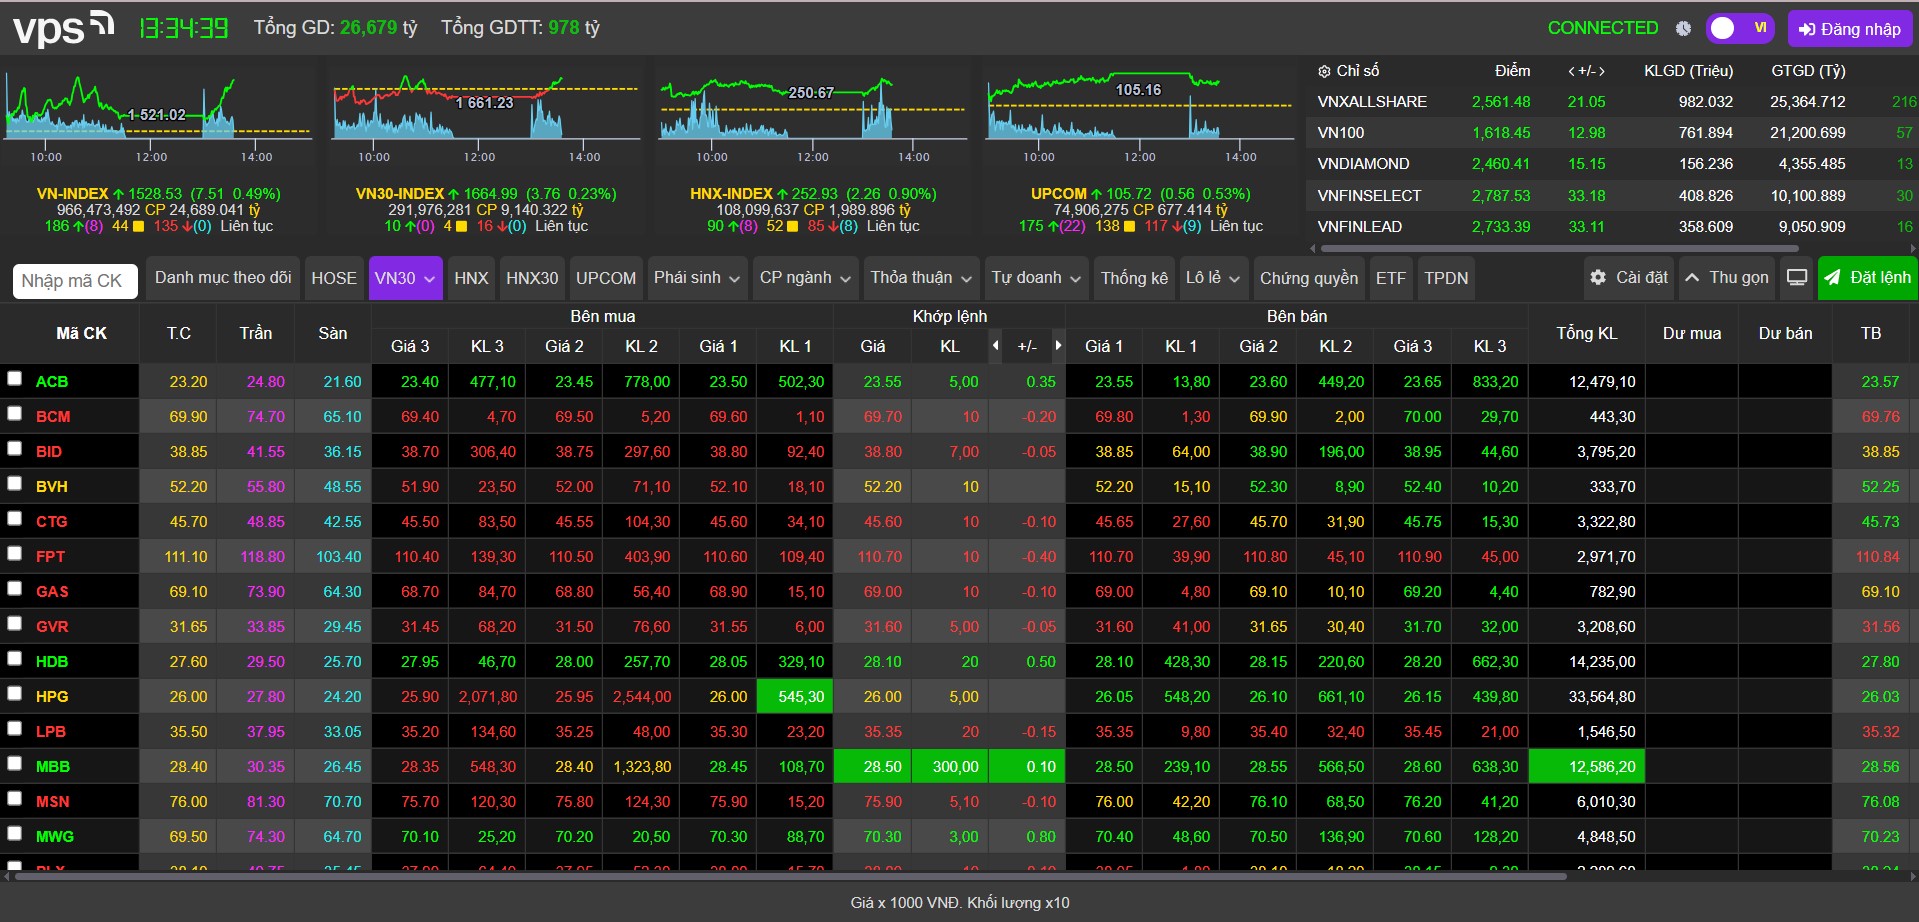Click right arrow in Khớp lệnh +/- column
Viewport: 1919px width, 922px height.
point(1058,346)
